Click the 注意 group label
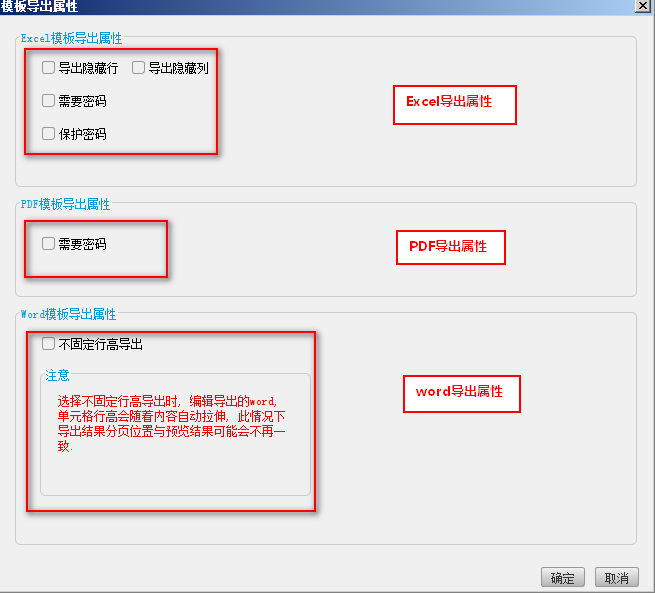The height and width of the screenshot is (593, 655). [57, 375]
